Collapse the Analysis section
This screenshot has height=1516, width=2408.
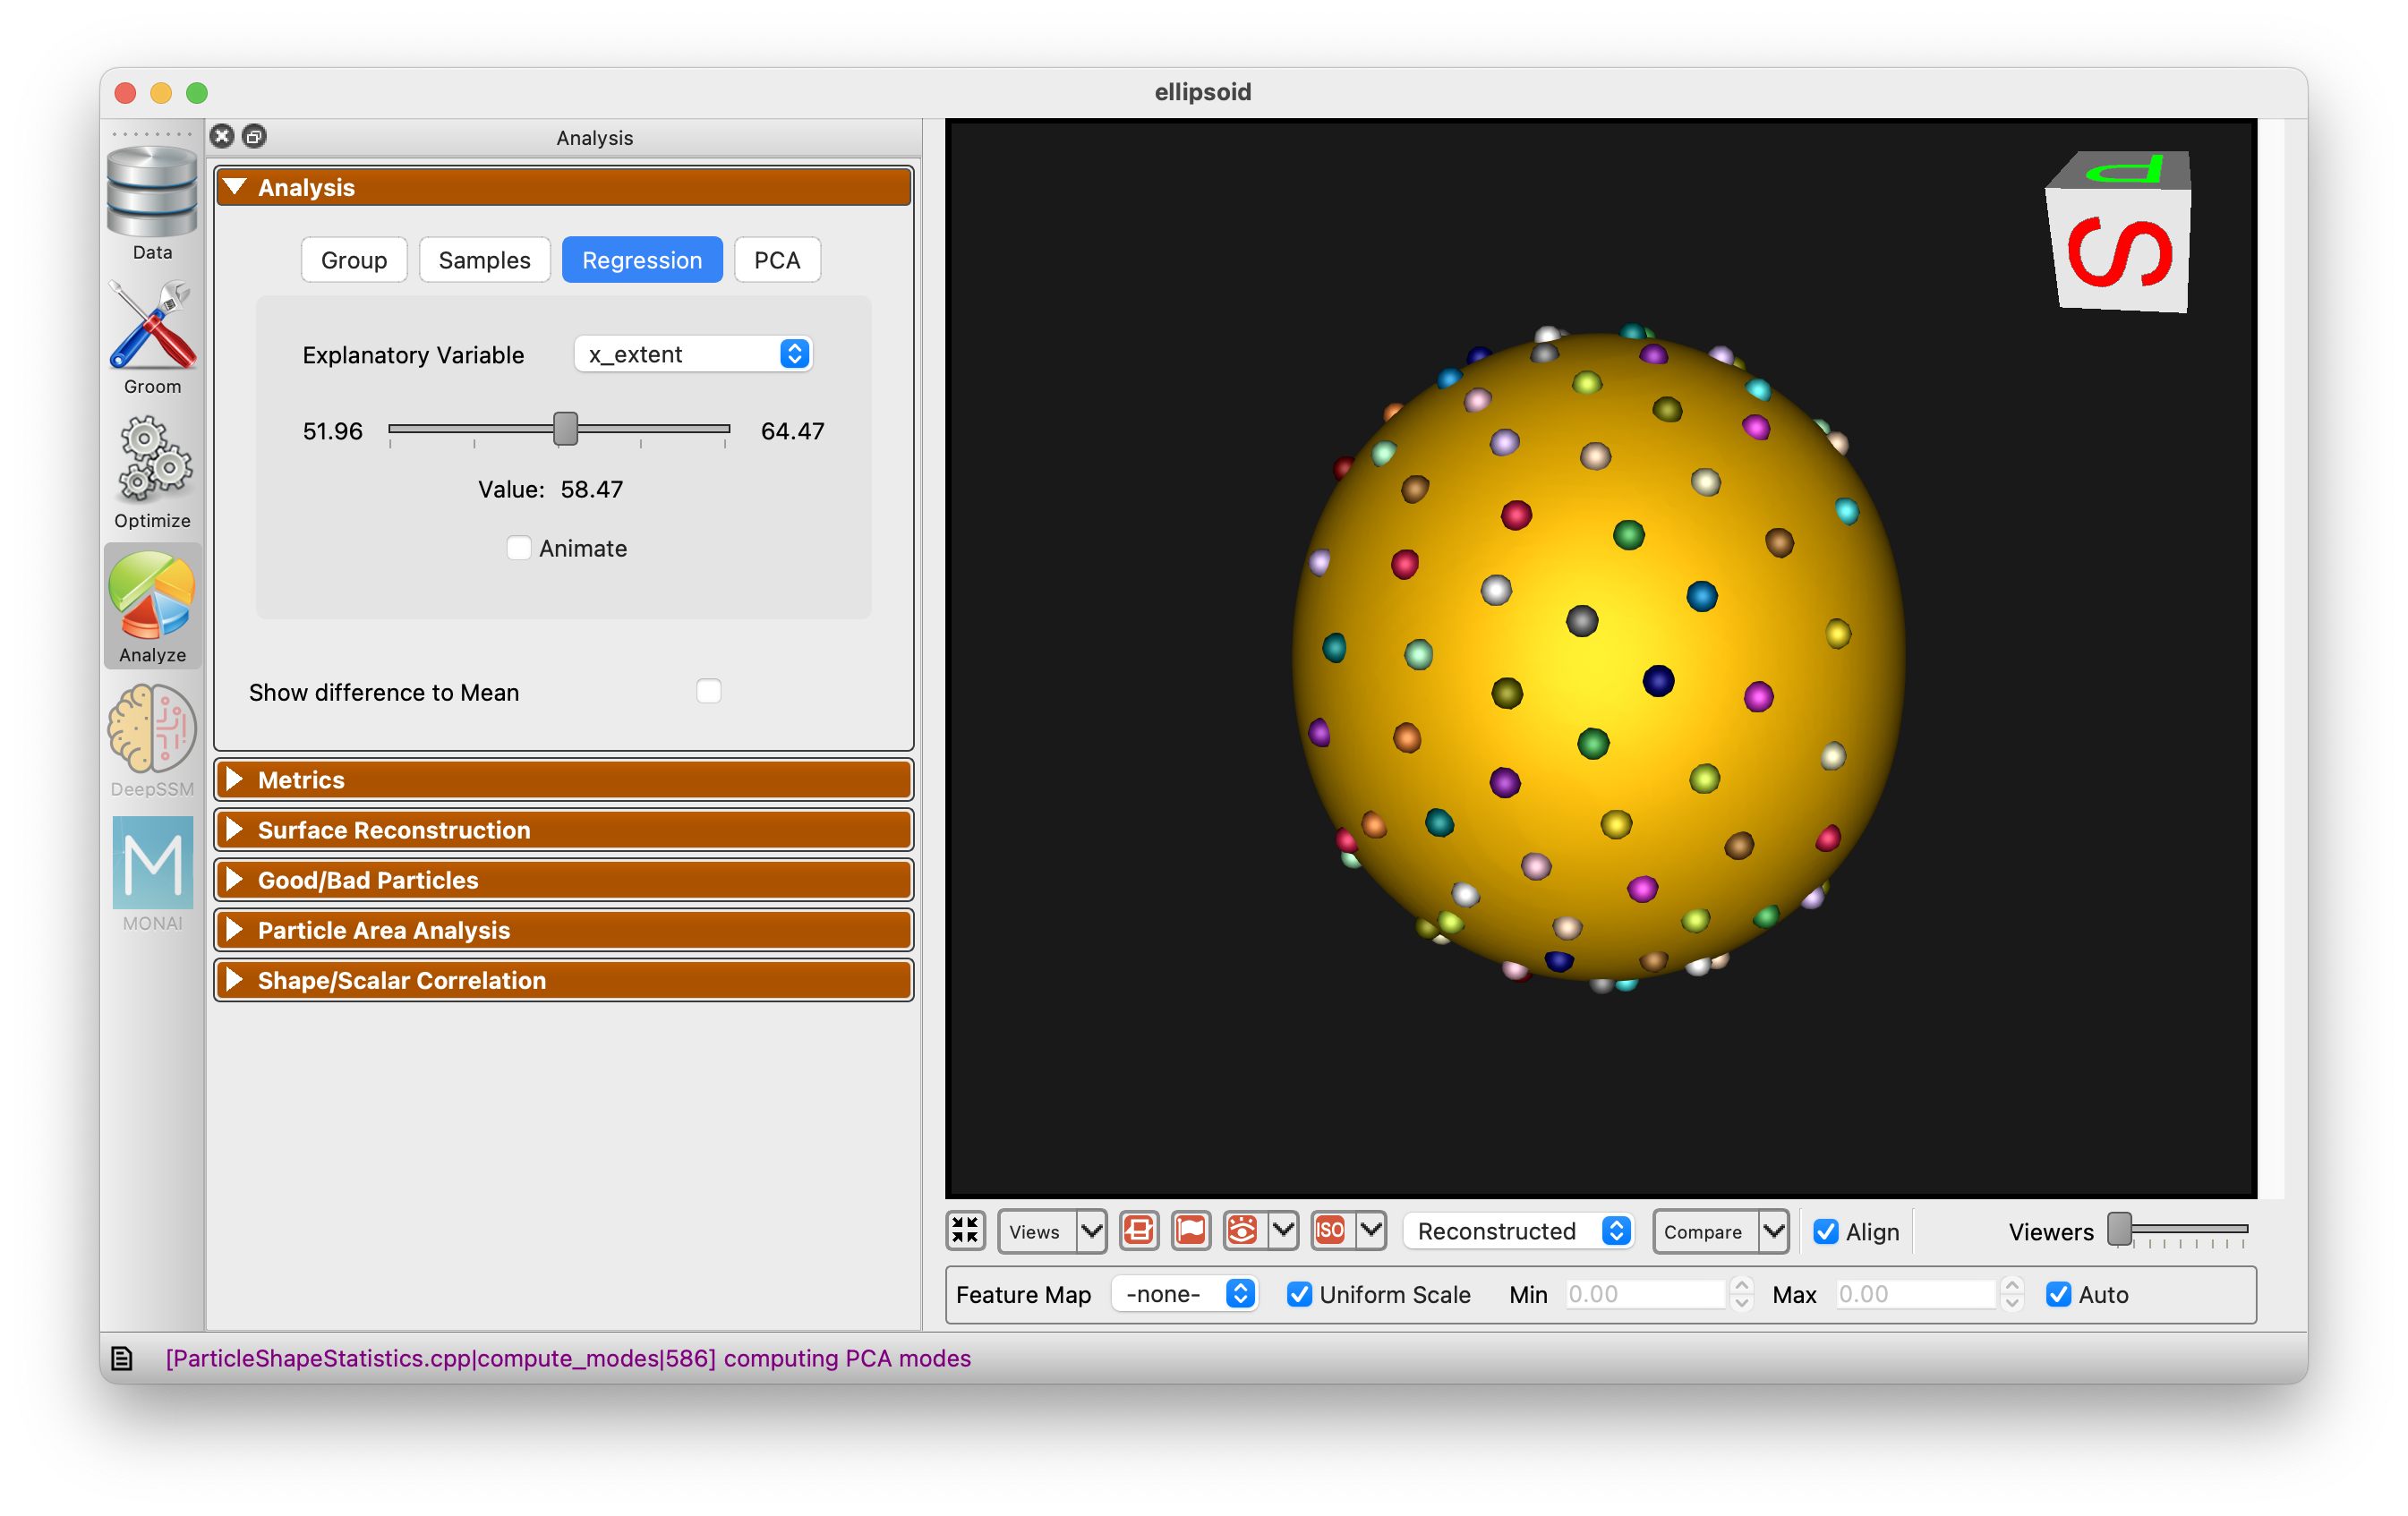[x=564, y=187]
